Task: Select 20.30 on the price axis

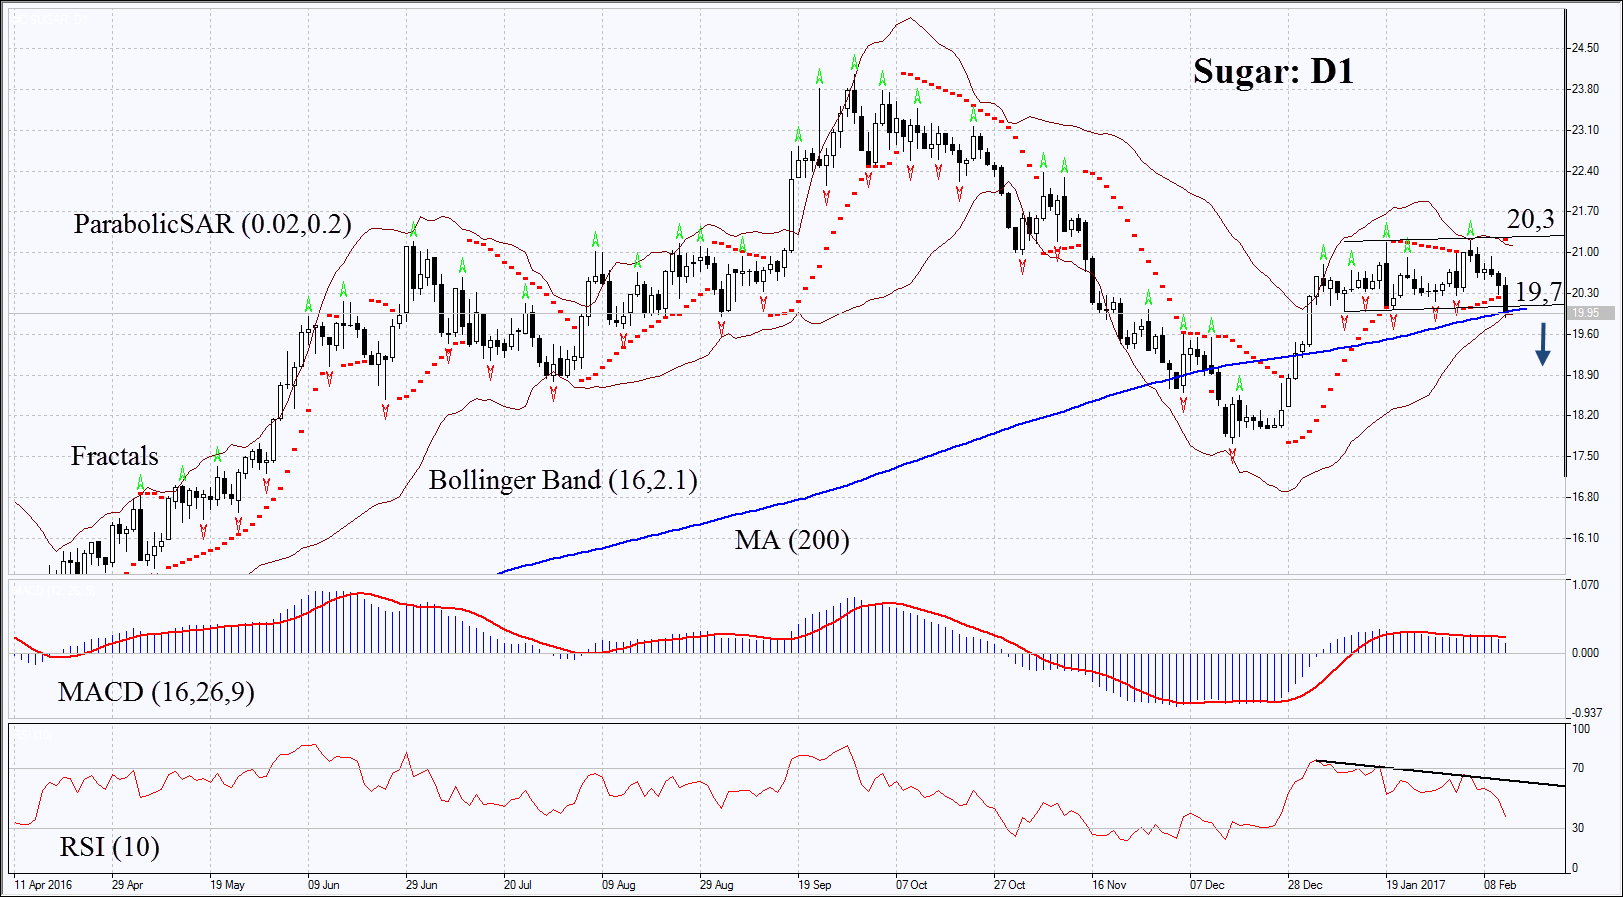Action: point(1585,293)
